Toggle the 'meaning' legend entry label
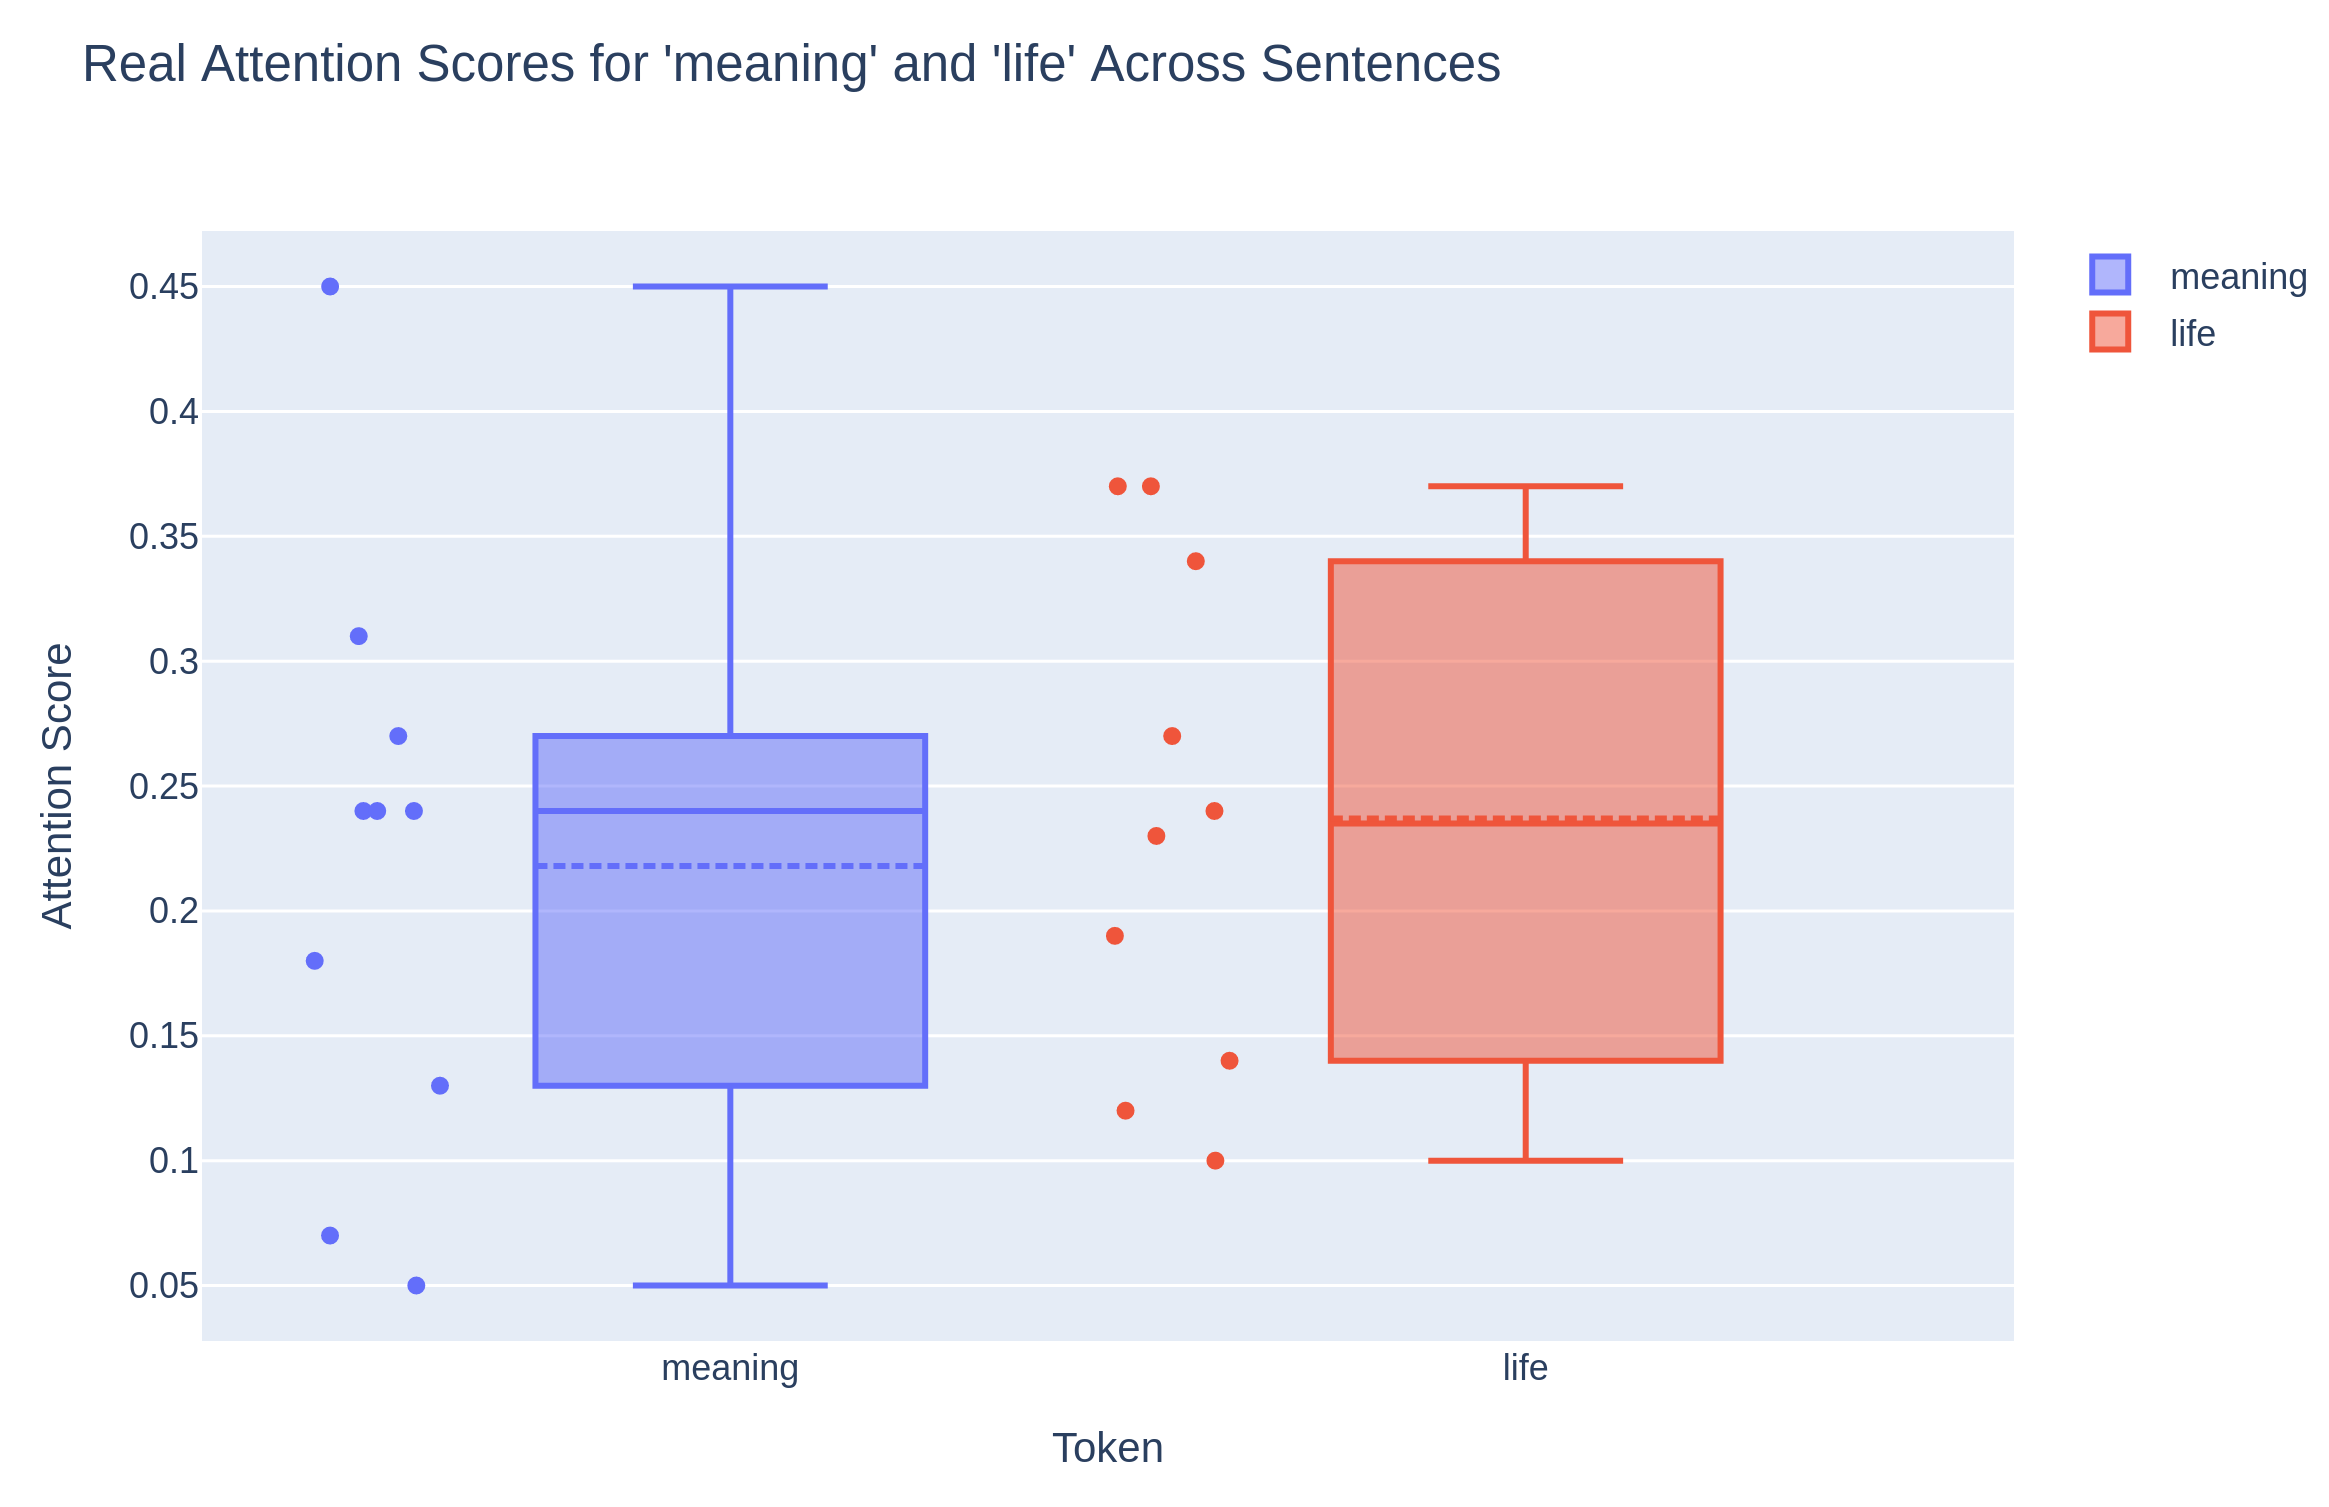 pyautogui.click(x=2237, y=277)
